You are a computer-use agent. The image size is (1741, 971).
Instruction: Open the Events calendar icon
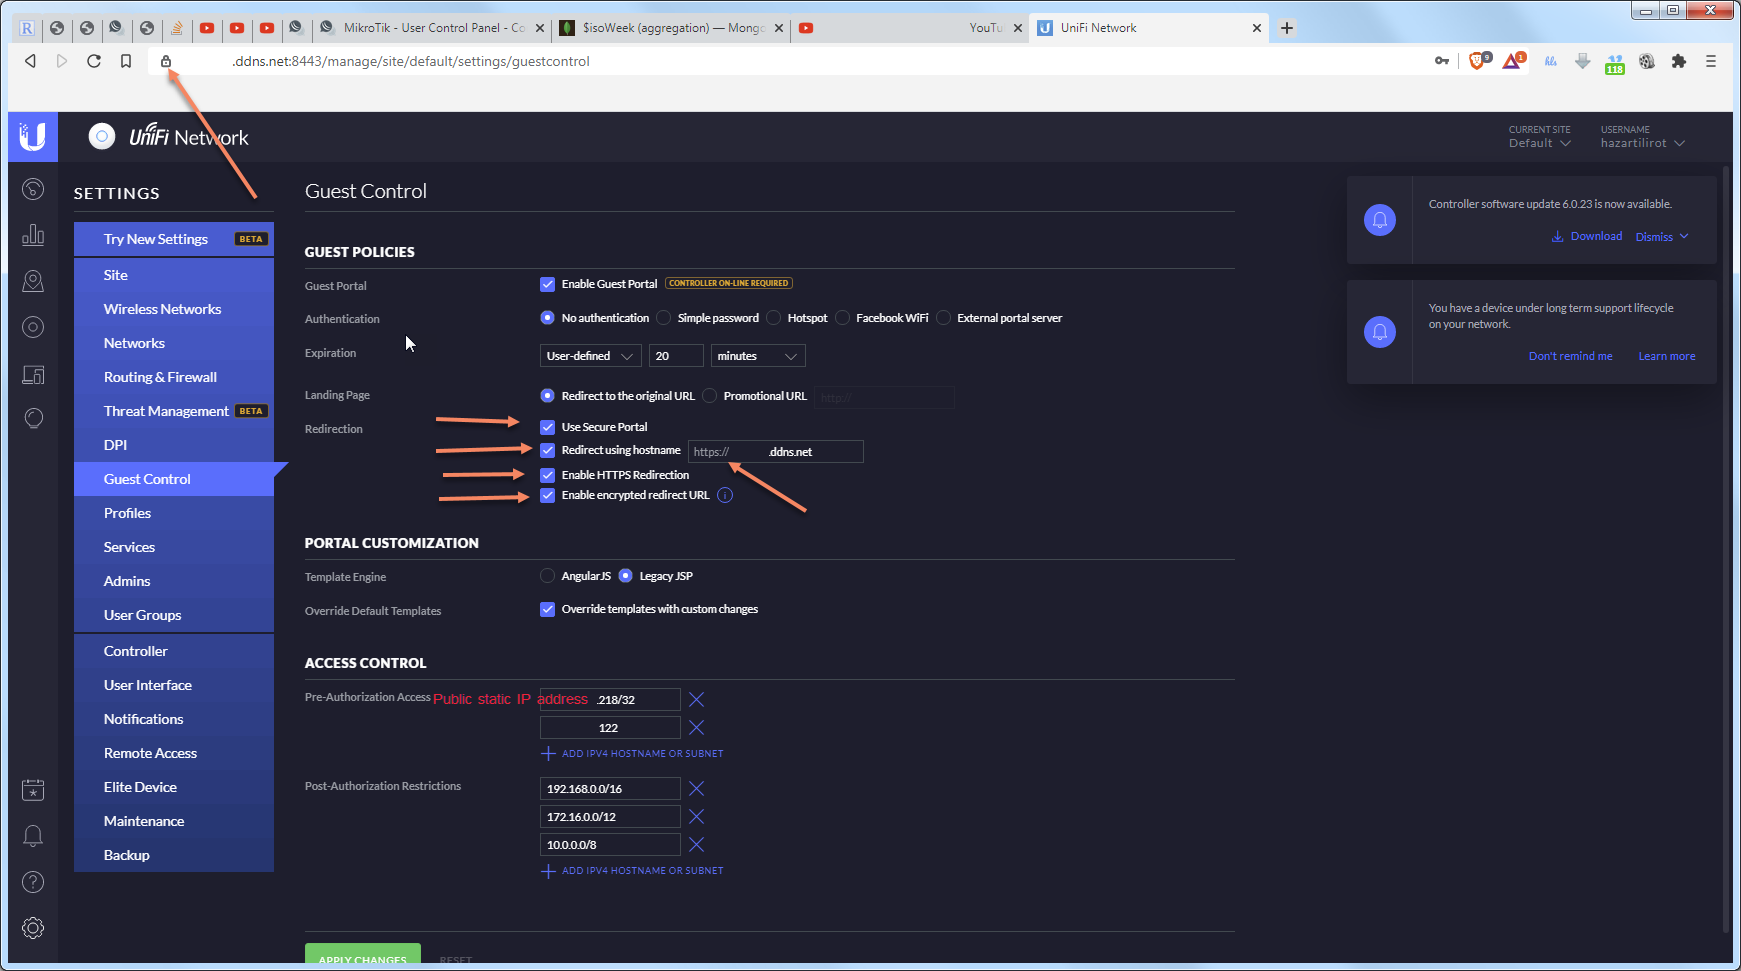(x=33, y=790)
